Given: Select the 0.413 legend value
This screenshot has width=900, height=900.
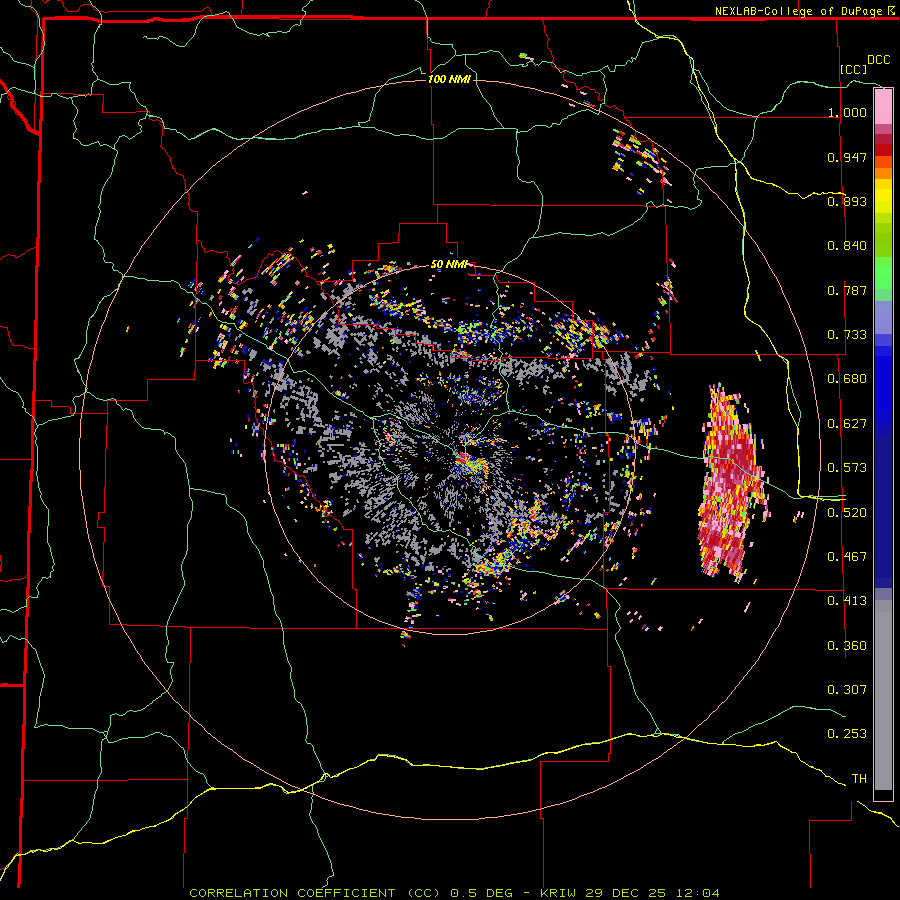Looking at the screenshot, I should [847, 601].
